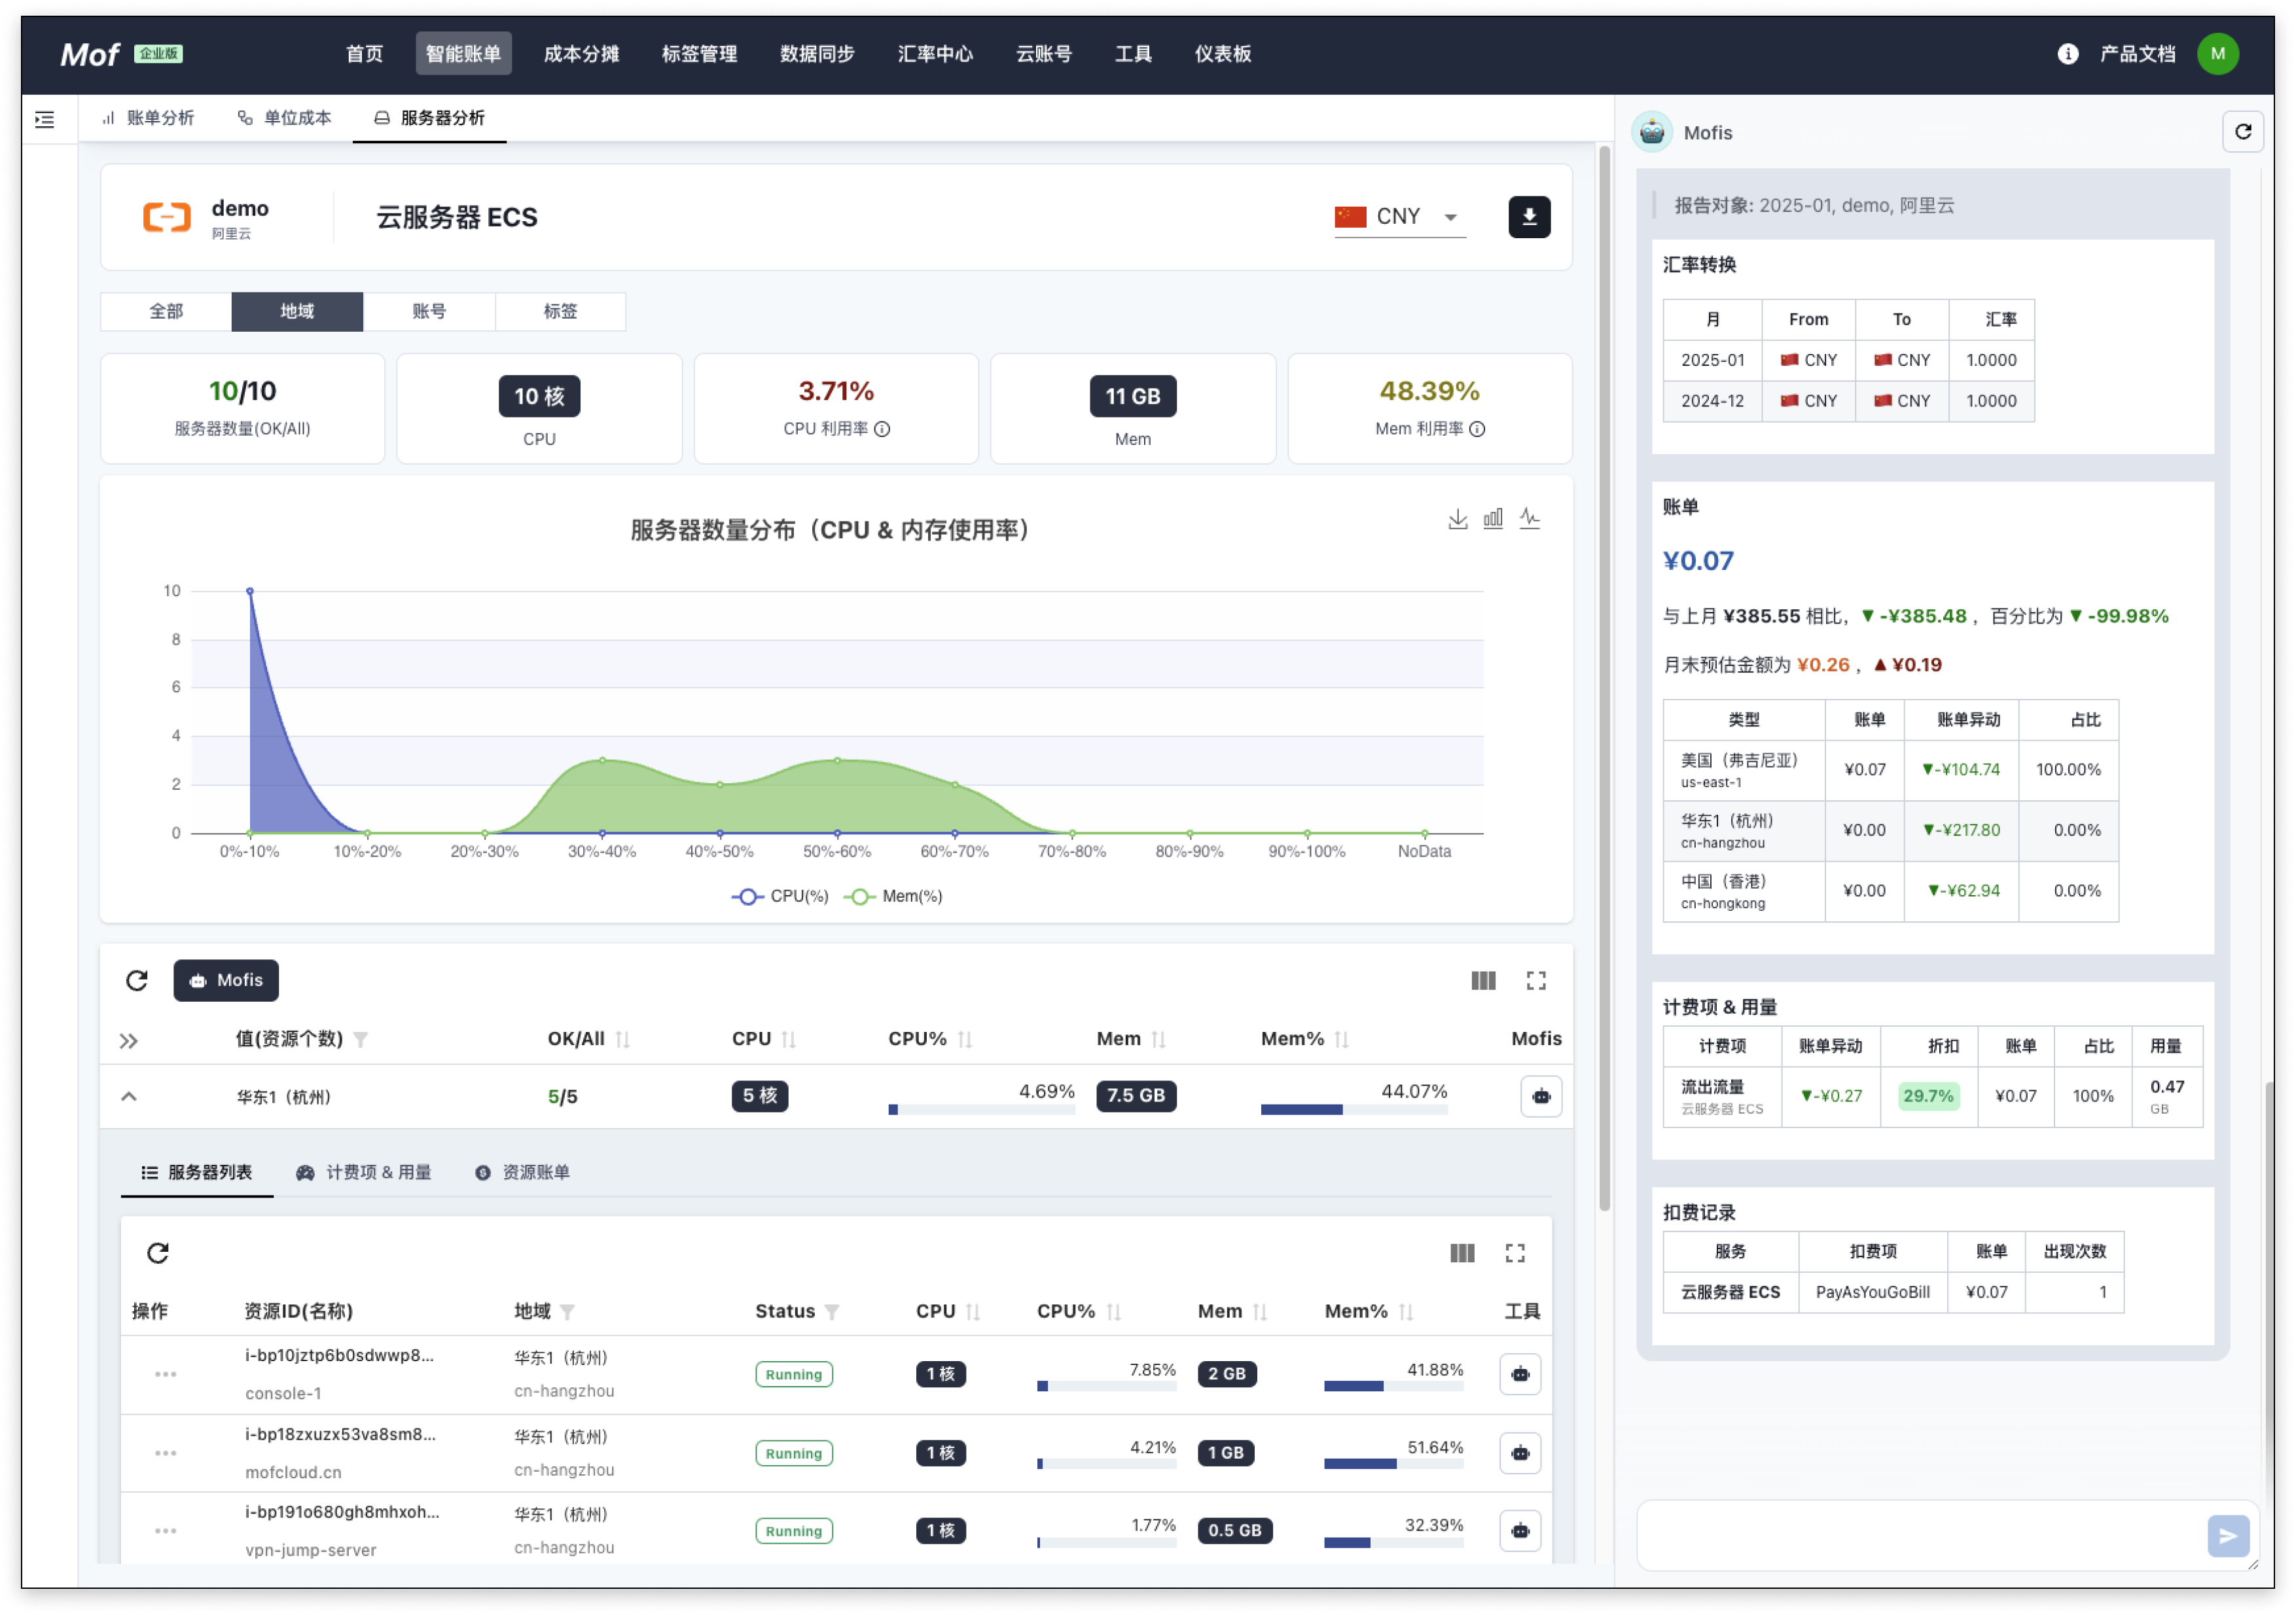Toggle Mem(%) series in chart legend
The height and width of the screenshot is (1615, 2296).
click(x=893, y=897)
